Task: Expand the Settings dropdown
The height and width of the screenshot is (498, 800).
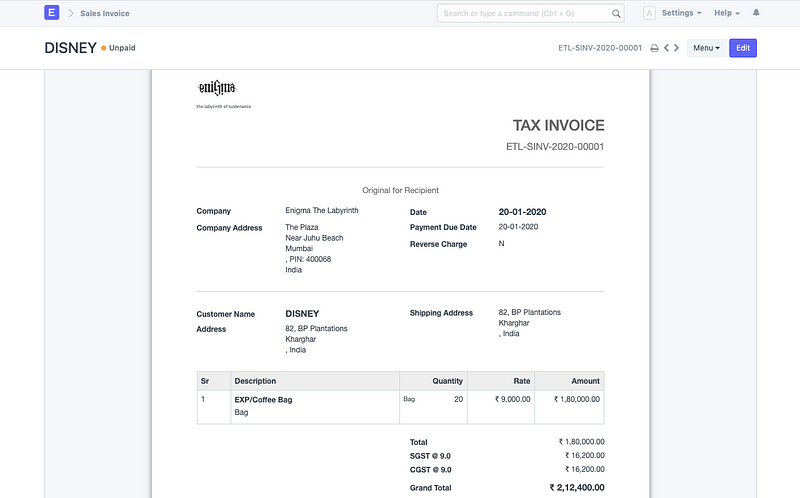Action: point(682,14)
